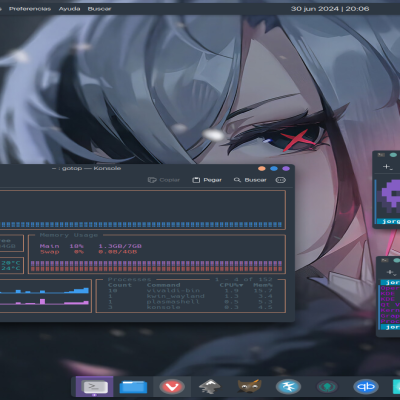Open the Konsole toolbar overflow menu icon
Screen dimensions: 400x400
click(x=281, y=180)
